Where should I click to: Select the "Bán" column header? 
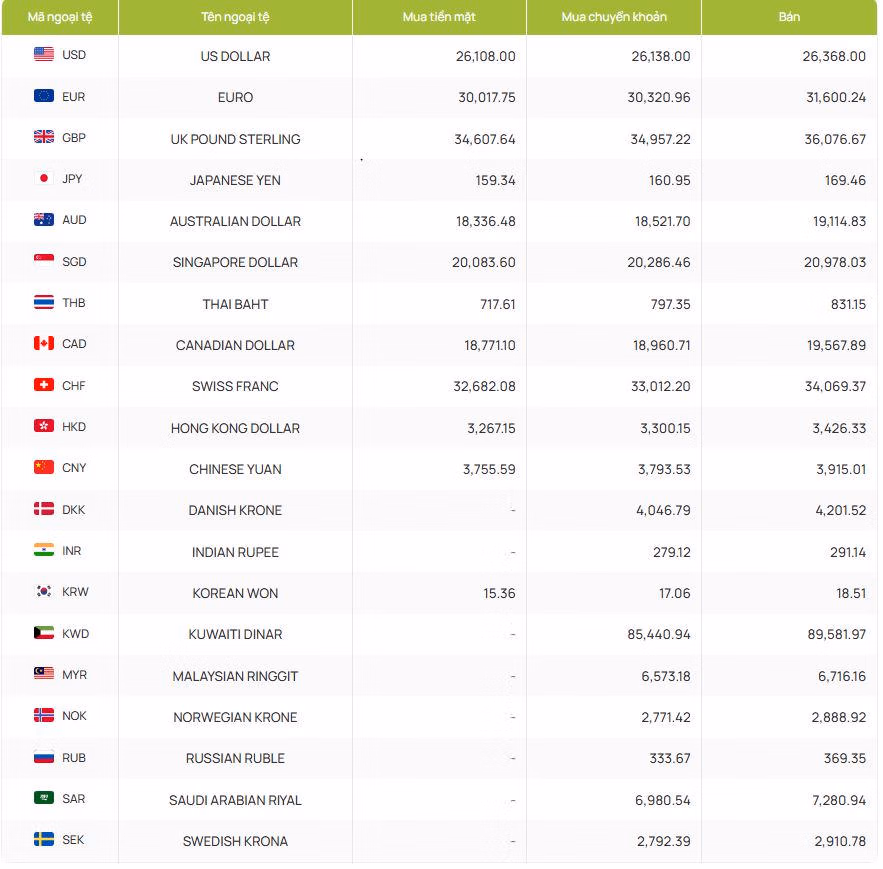tap(789, 17)
